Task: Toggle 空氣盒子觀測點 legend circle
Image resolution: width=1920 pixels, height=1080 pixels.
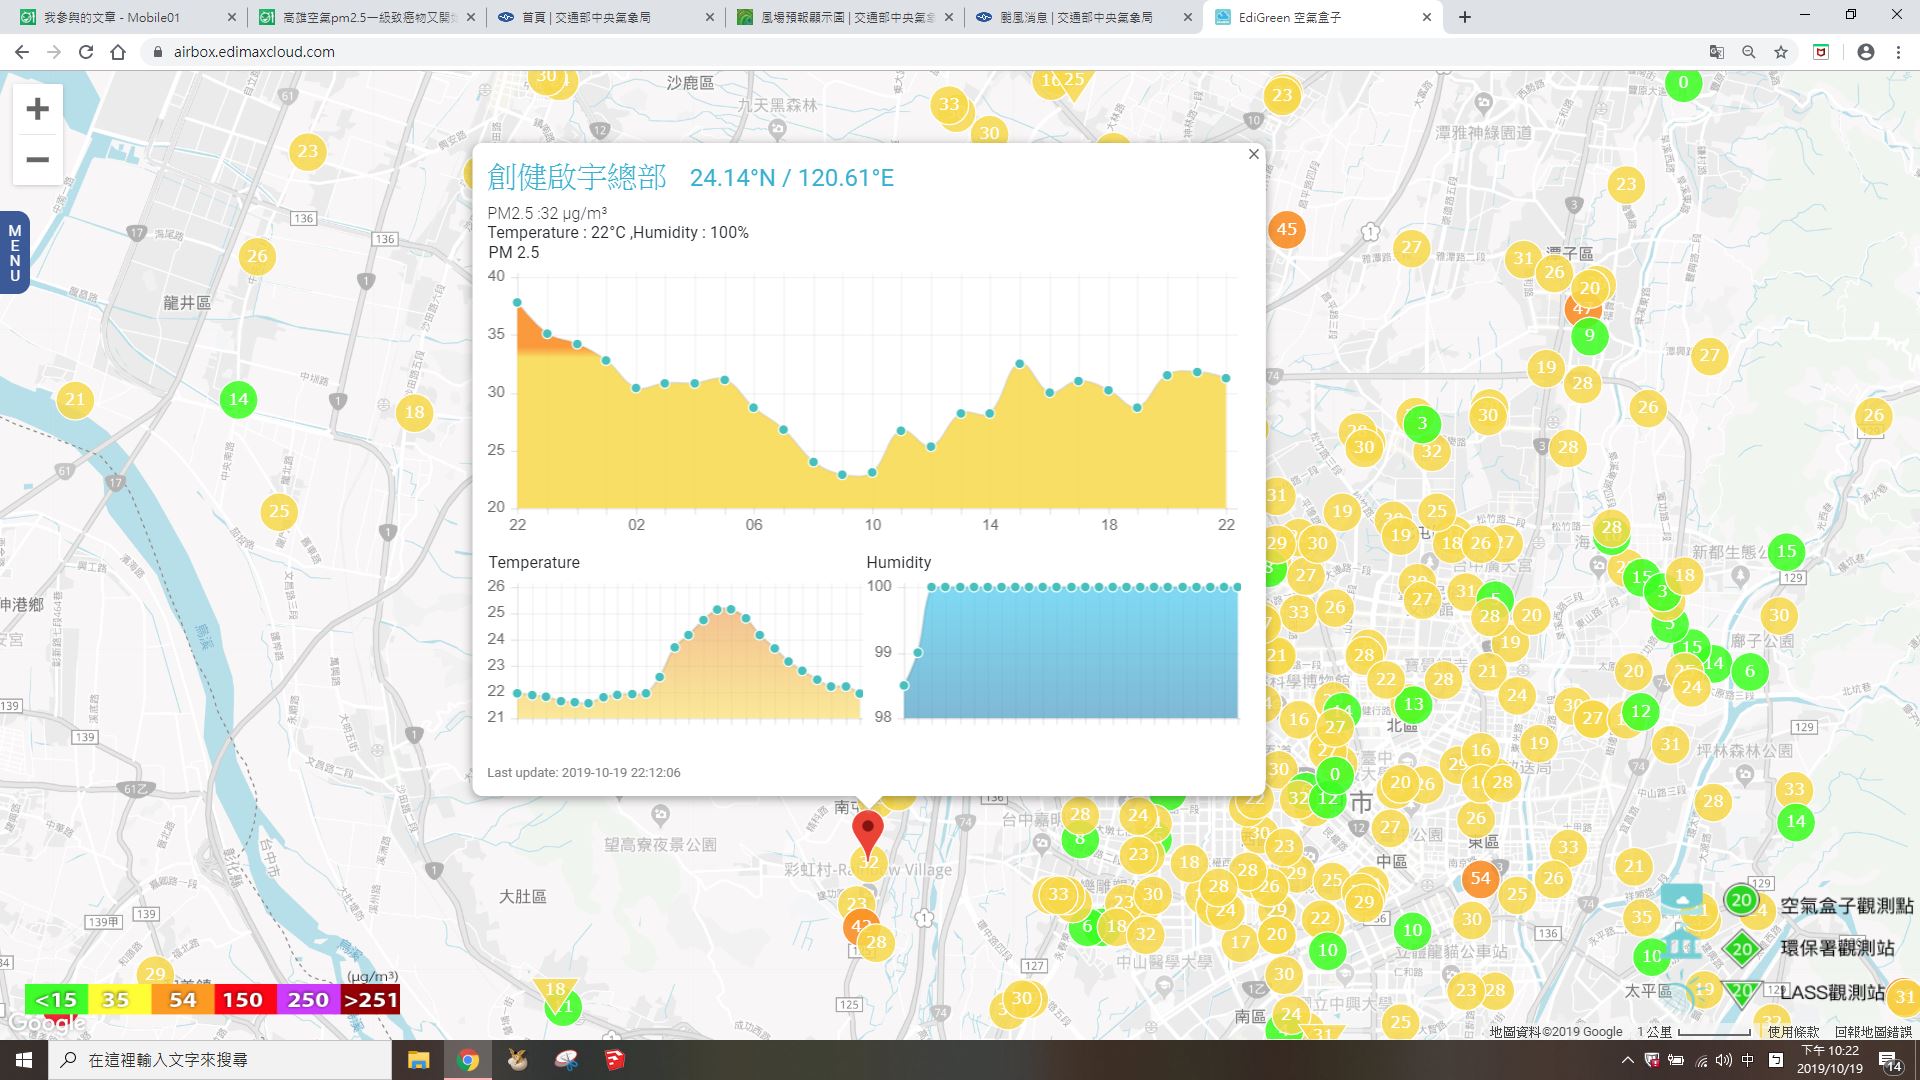Action: [1741, 900]
